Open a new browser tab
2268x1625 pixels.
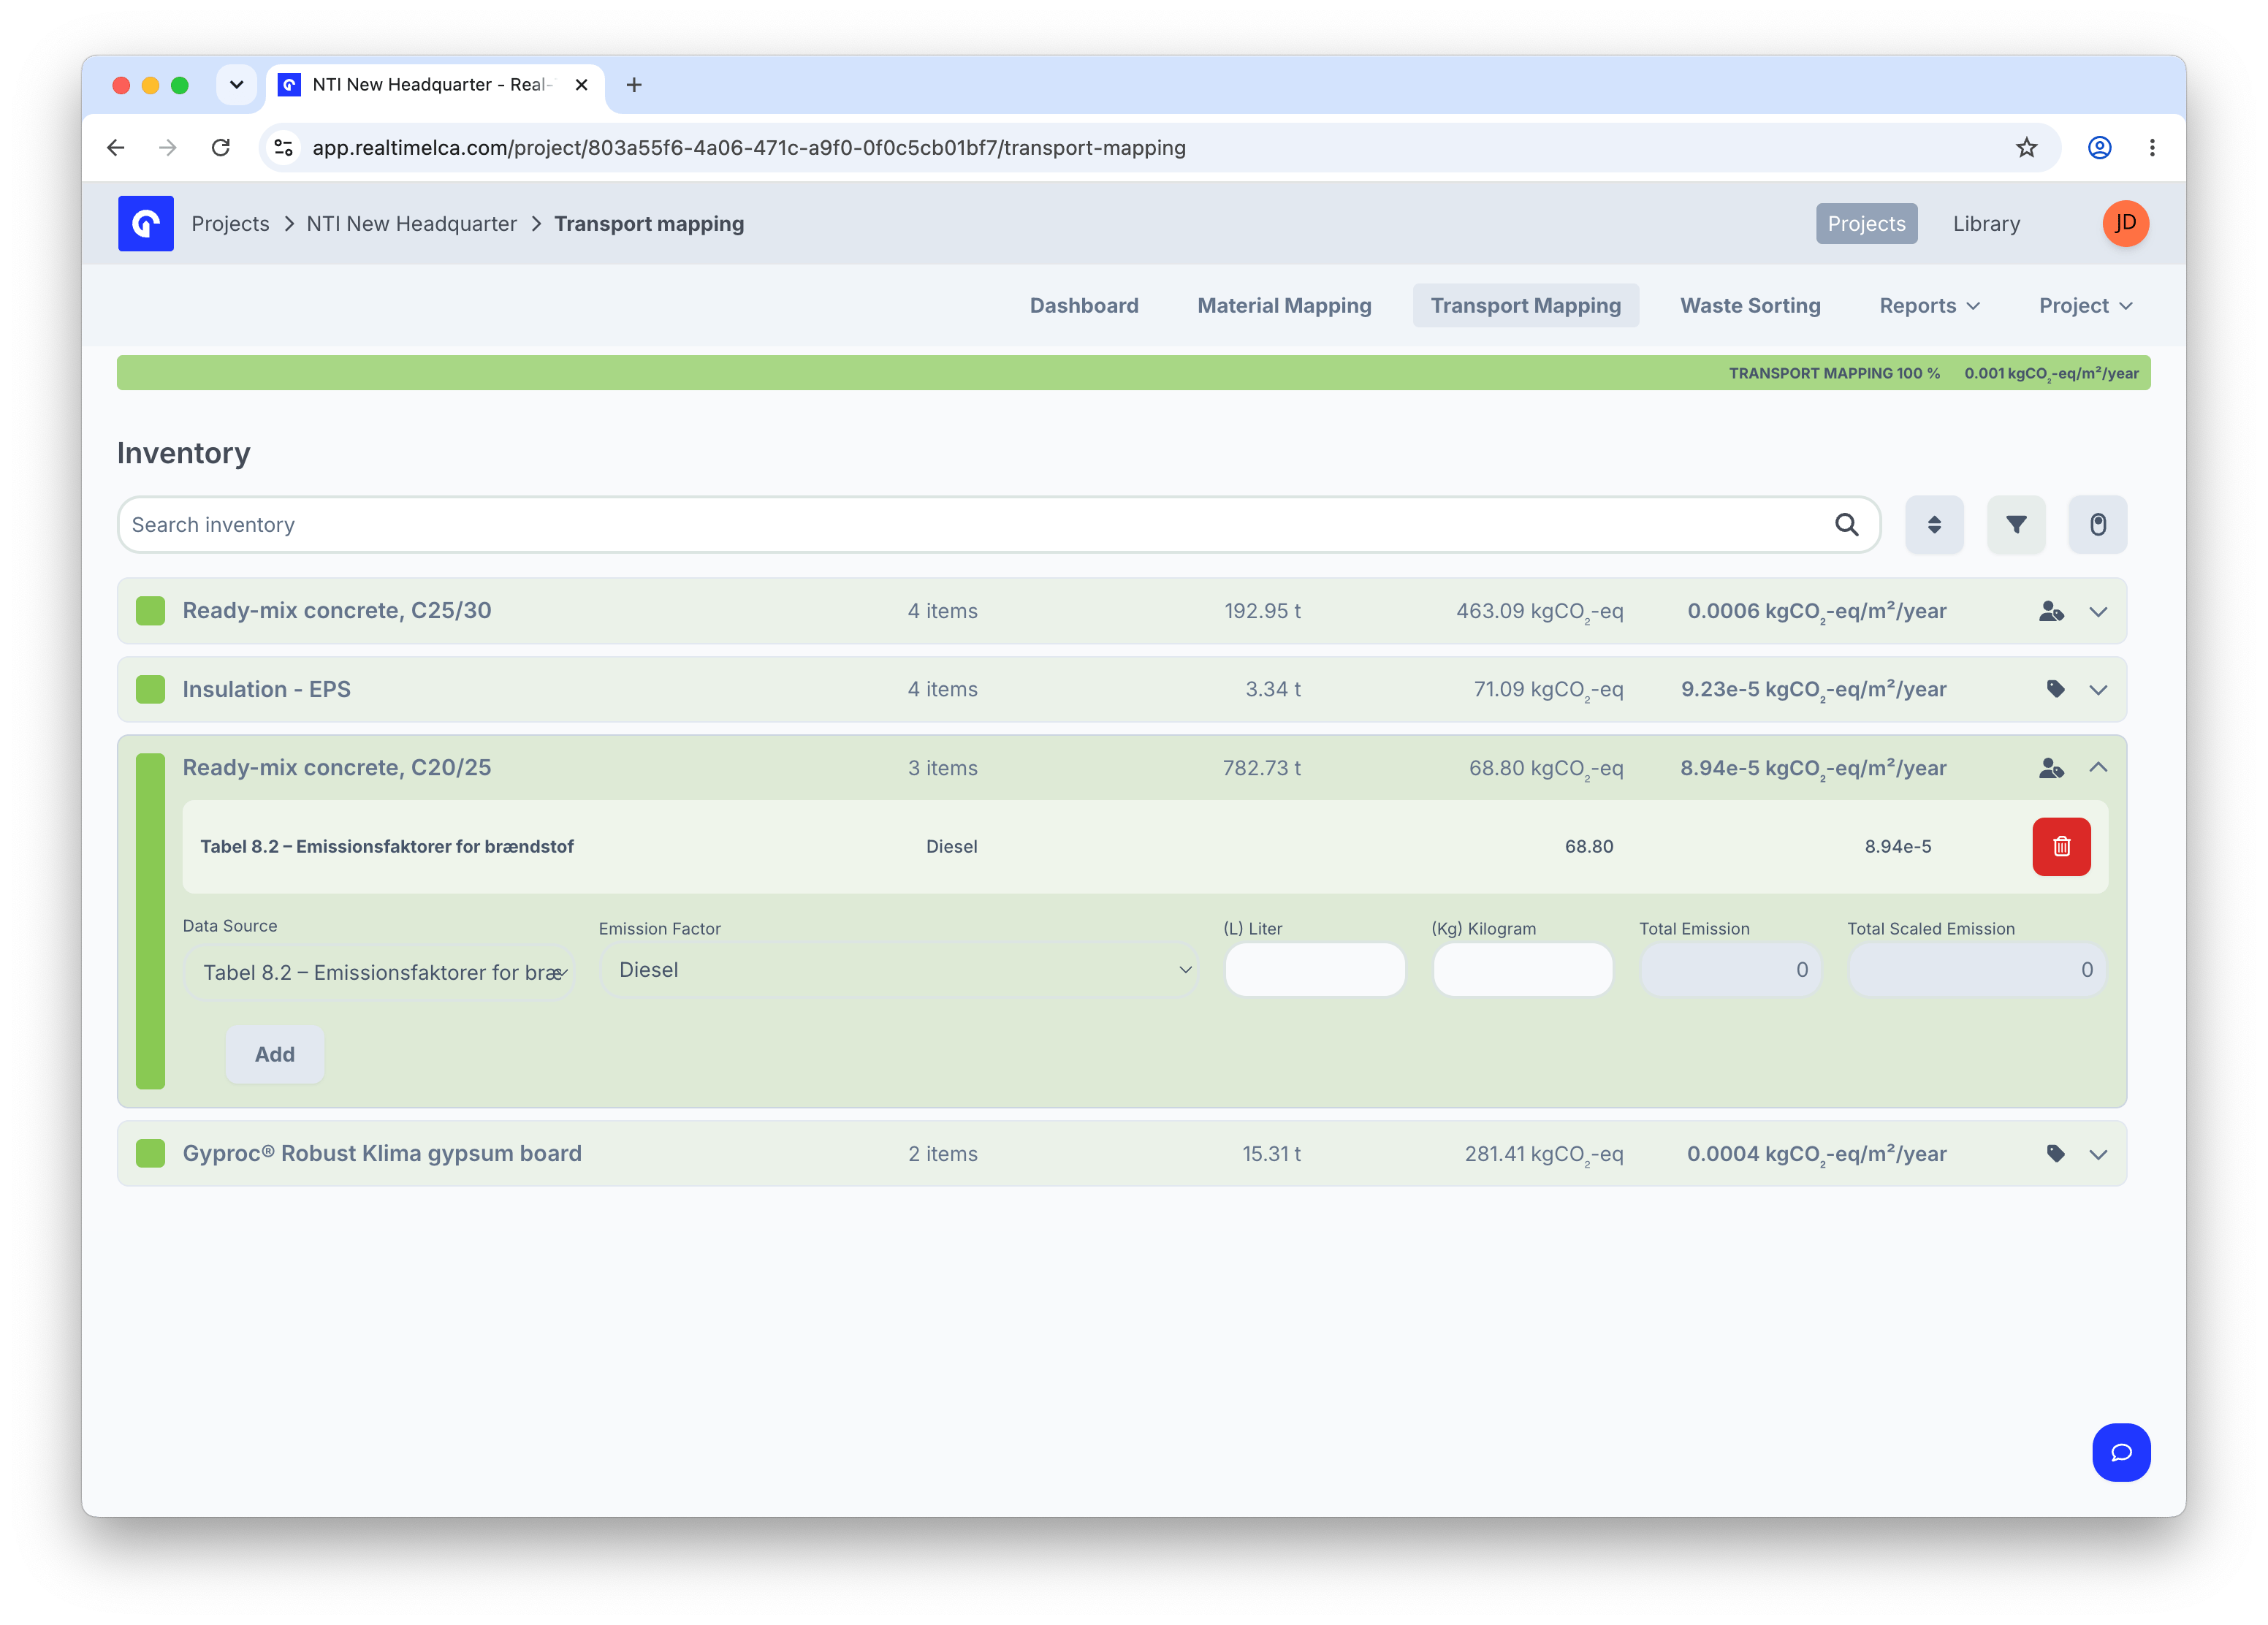point(634,85)
